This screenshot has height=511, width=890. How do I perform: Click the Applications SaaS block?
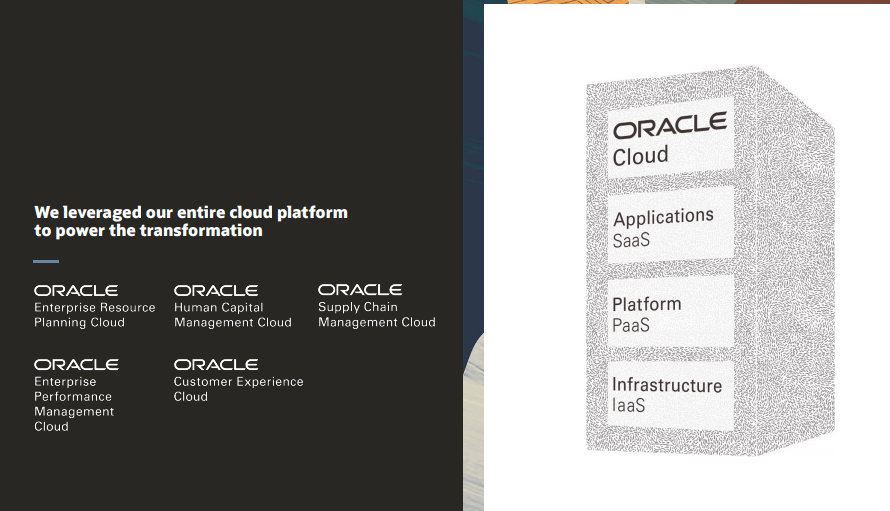tap(671, 226)
